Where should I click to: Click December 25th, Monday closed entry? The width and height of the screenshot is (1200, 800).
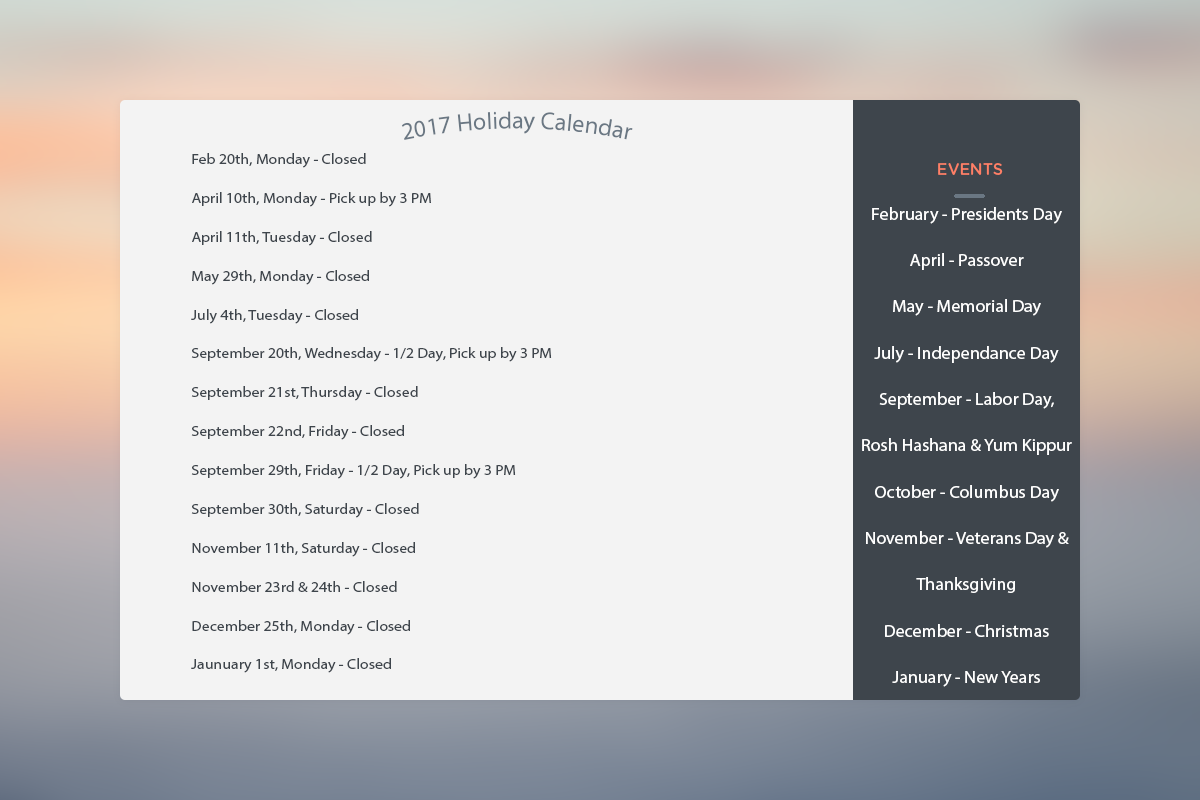click(301, 626)
